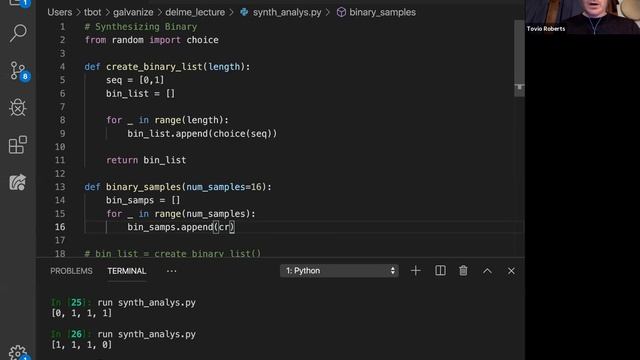Click the editor vertical scrollbar thumb
Screen dimensions: 640x360
pyautogui.click(x=519, y=58)
